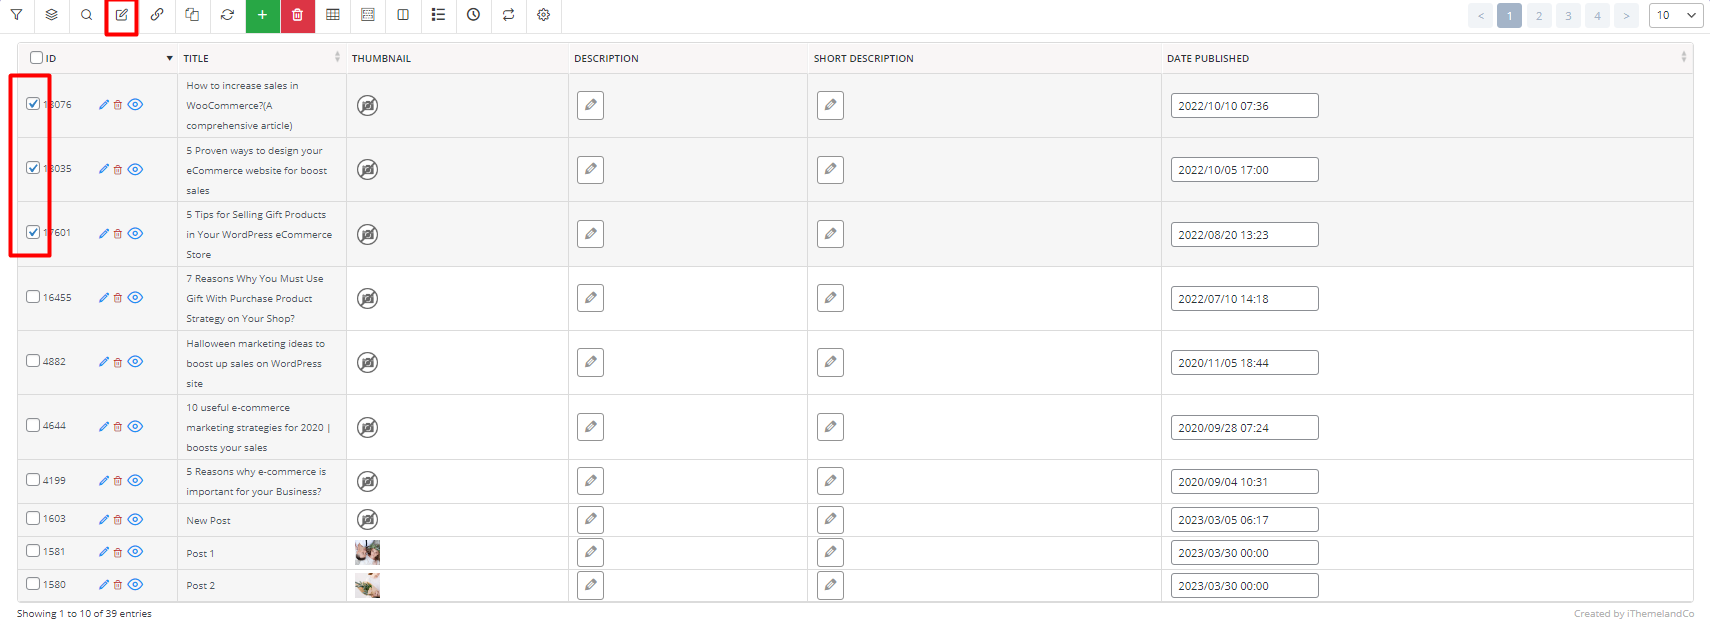Go to pagination page 2
Viewport: 1710px width, 625px height.
point(1539,15)
